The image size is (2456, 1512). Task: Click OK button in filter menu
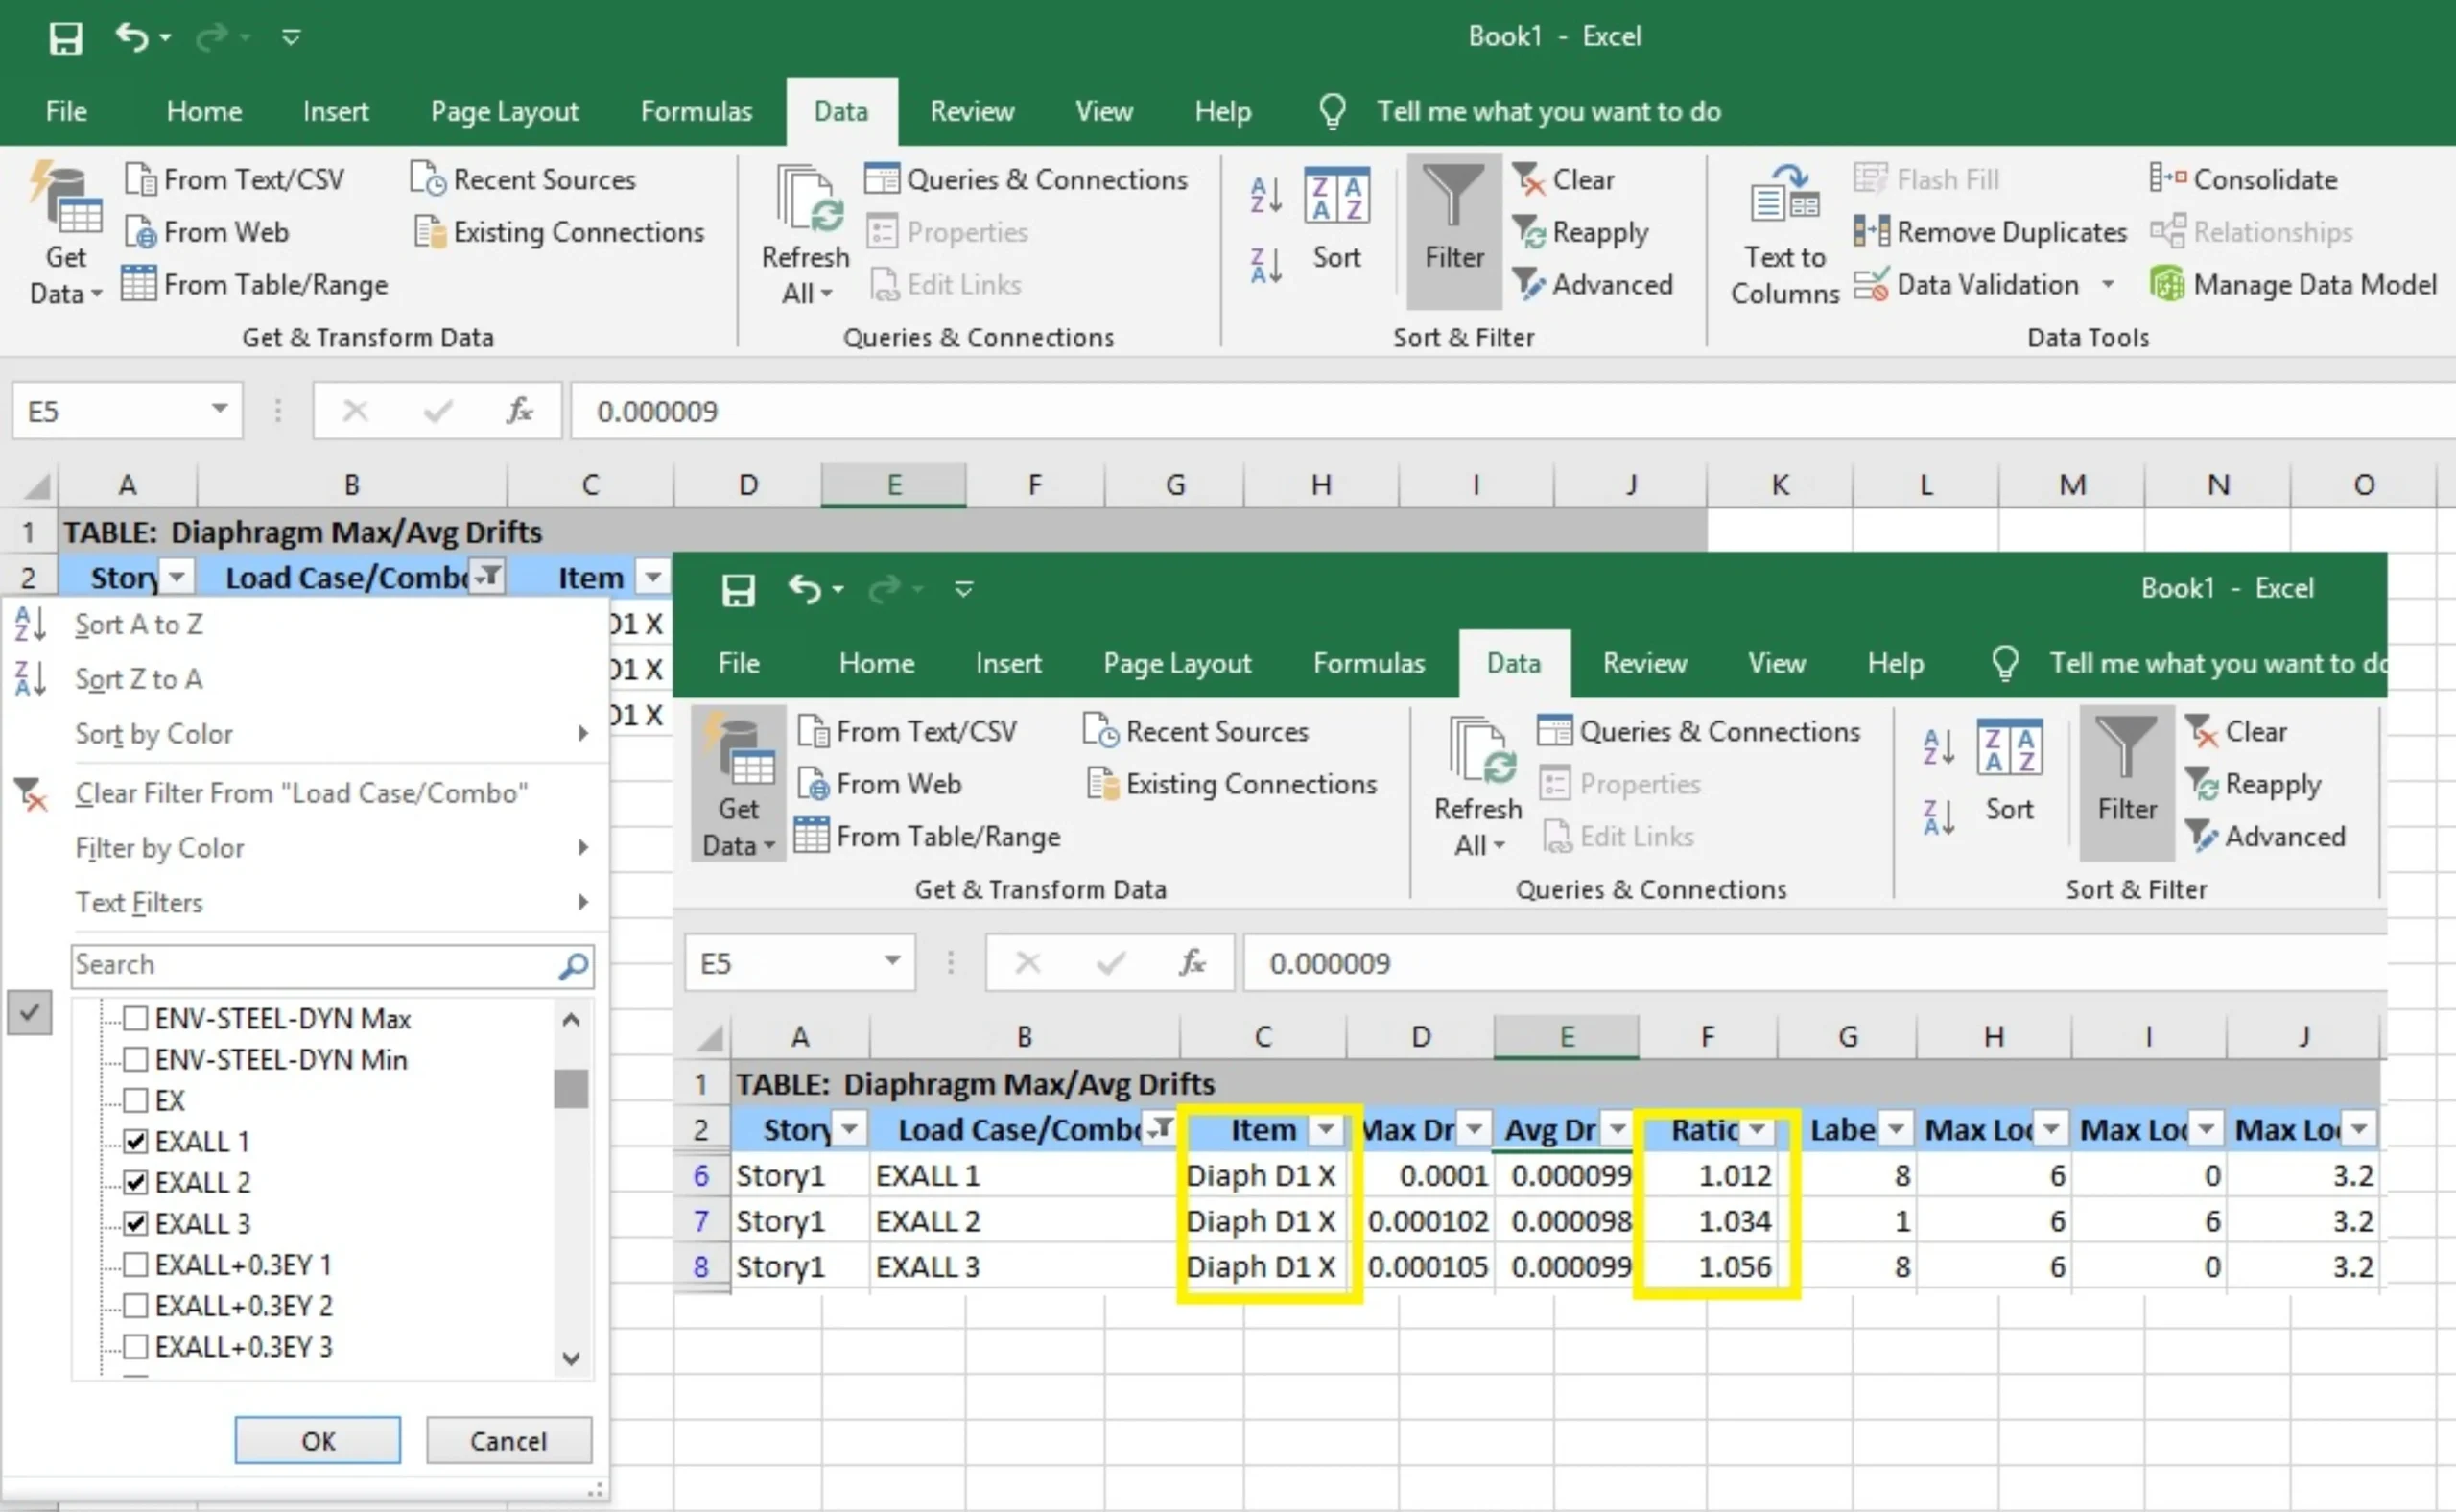coord(318,1440)
